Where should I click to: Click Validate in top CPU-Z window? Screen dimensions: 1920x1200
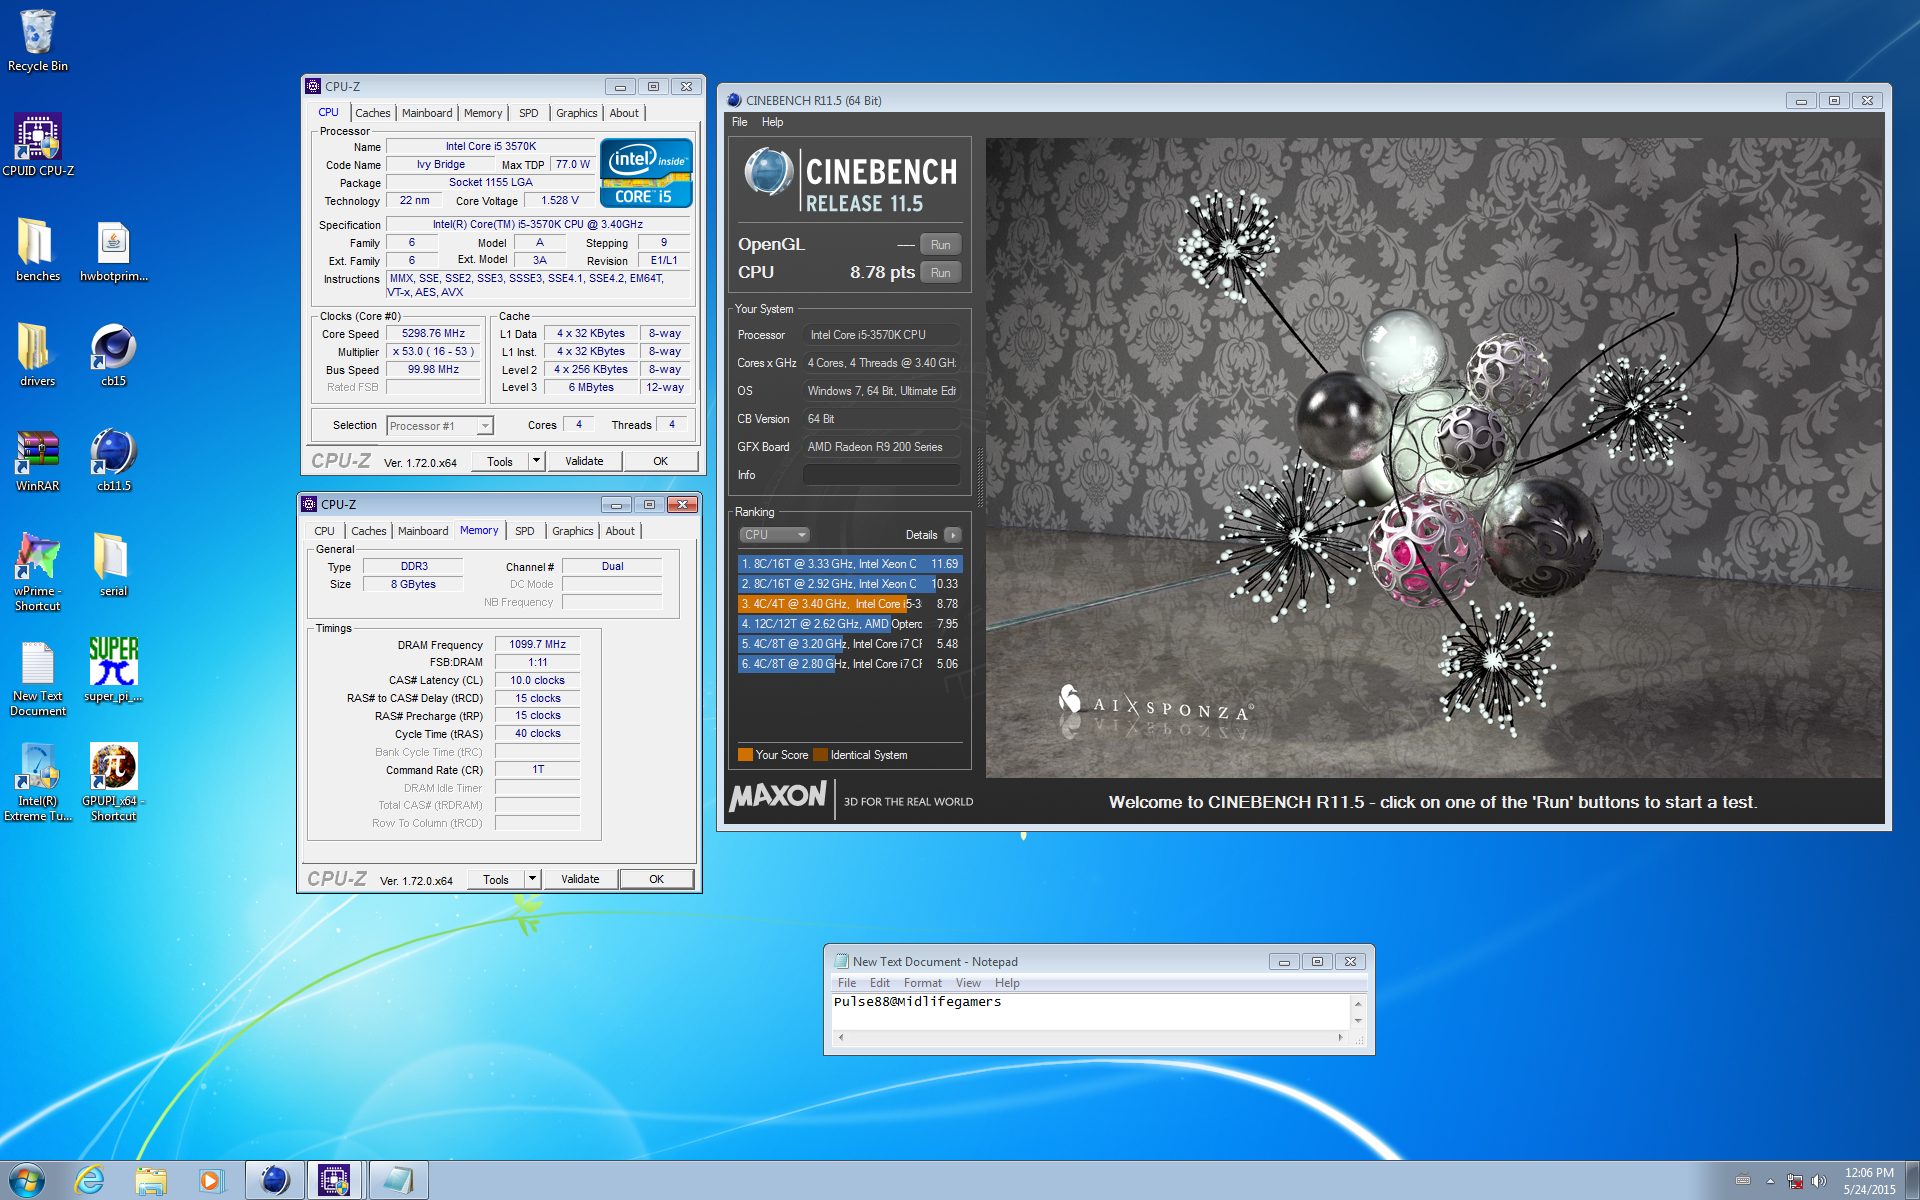pyautogui.click(x=584, y=461)
